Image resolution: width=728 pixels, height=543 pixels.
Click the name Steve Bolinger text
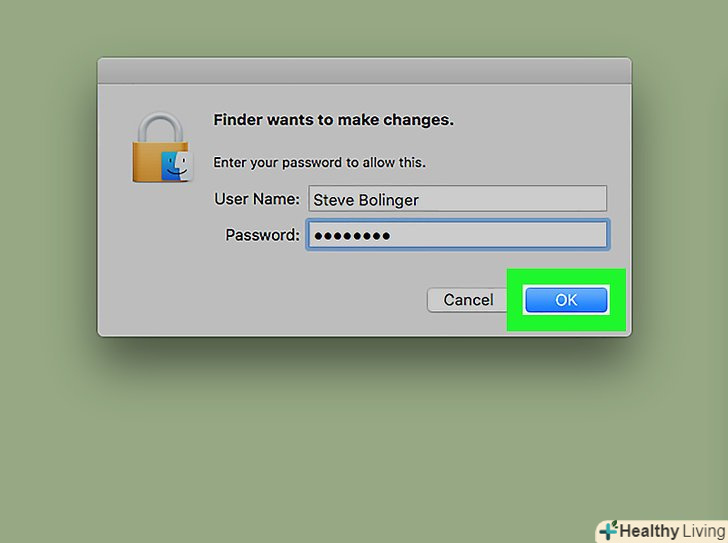366,200
